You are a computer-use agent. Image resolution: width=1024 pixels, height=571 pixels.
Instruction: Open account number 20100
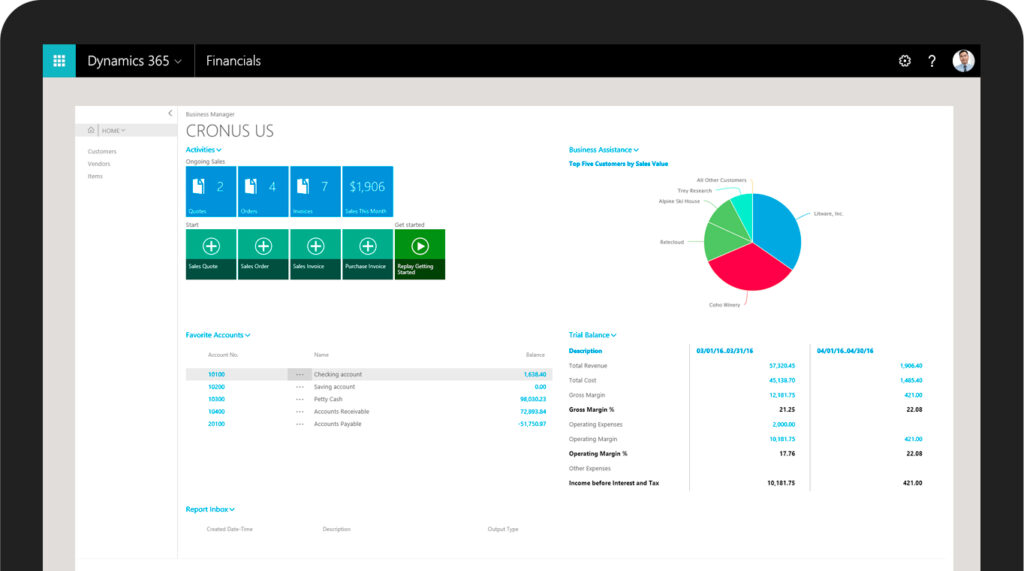(x=216, y=424)
